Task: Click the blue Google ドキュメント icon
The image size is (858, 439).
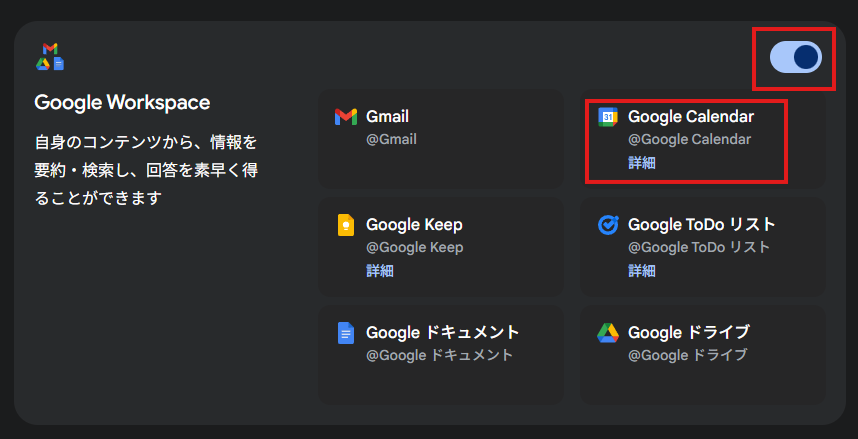Action: 346,333
